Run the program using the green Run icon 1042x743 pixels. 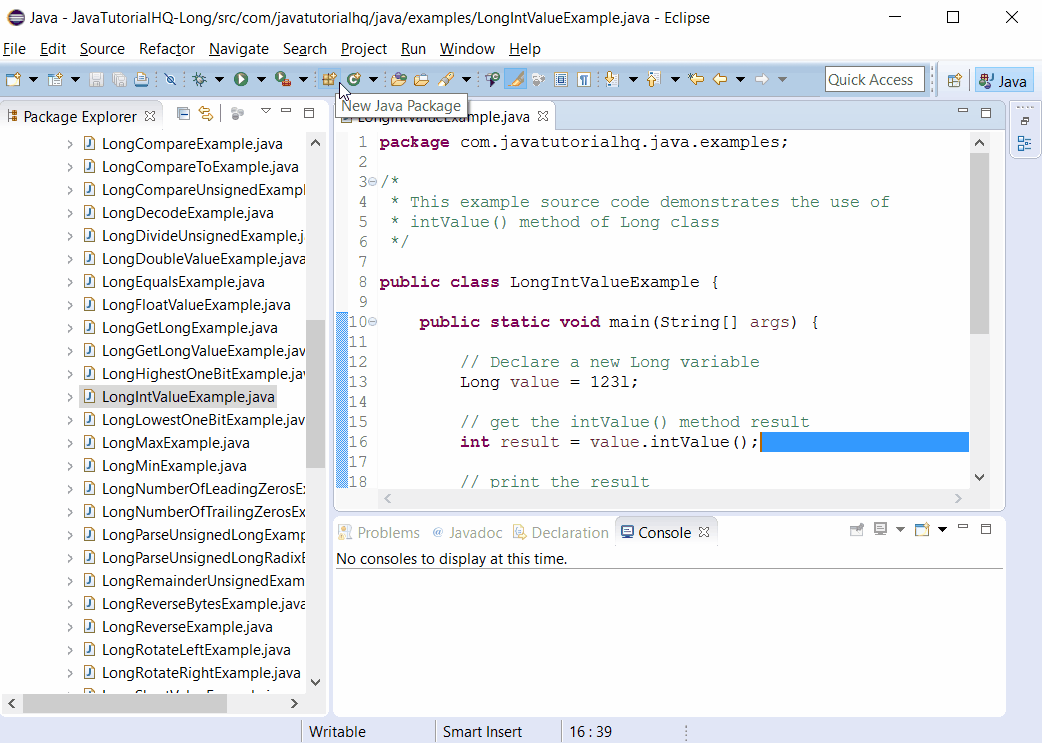(x=241, y=78)
